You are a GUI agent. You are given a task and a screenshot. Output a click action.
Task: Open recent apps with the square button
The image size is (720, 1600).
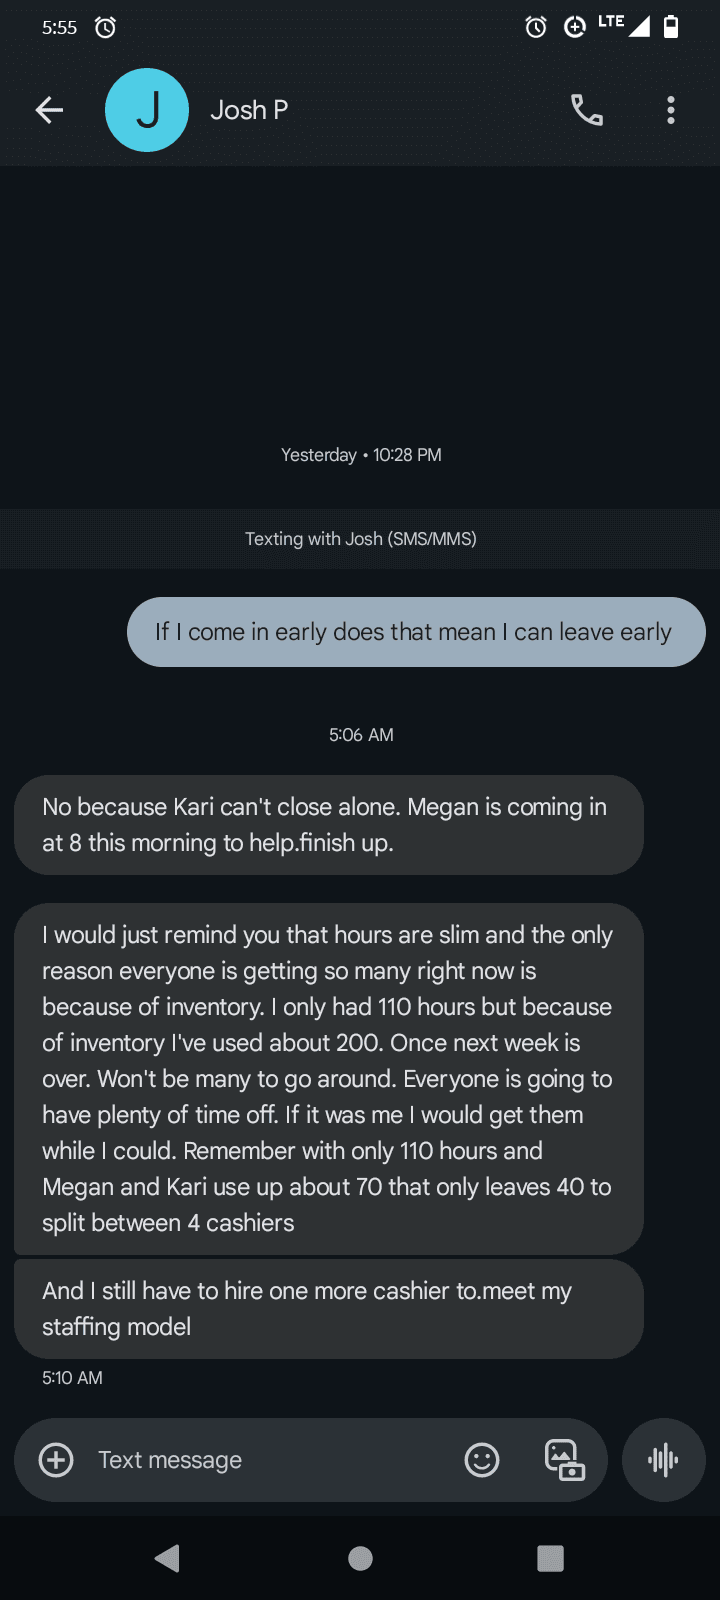coord(550,1558)
